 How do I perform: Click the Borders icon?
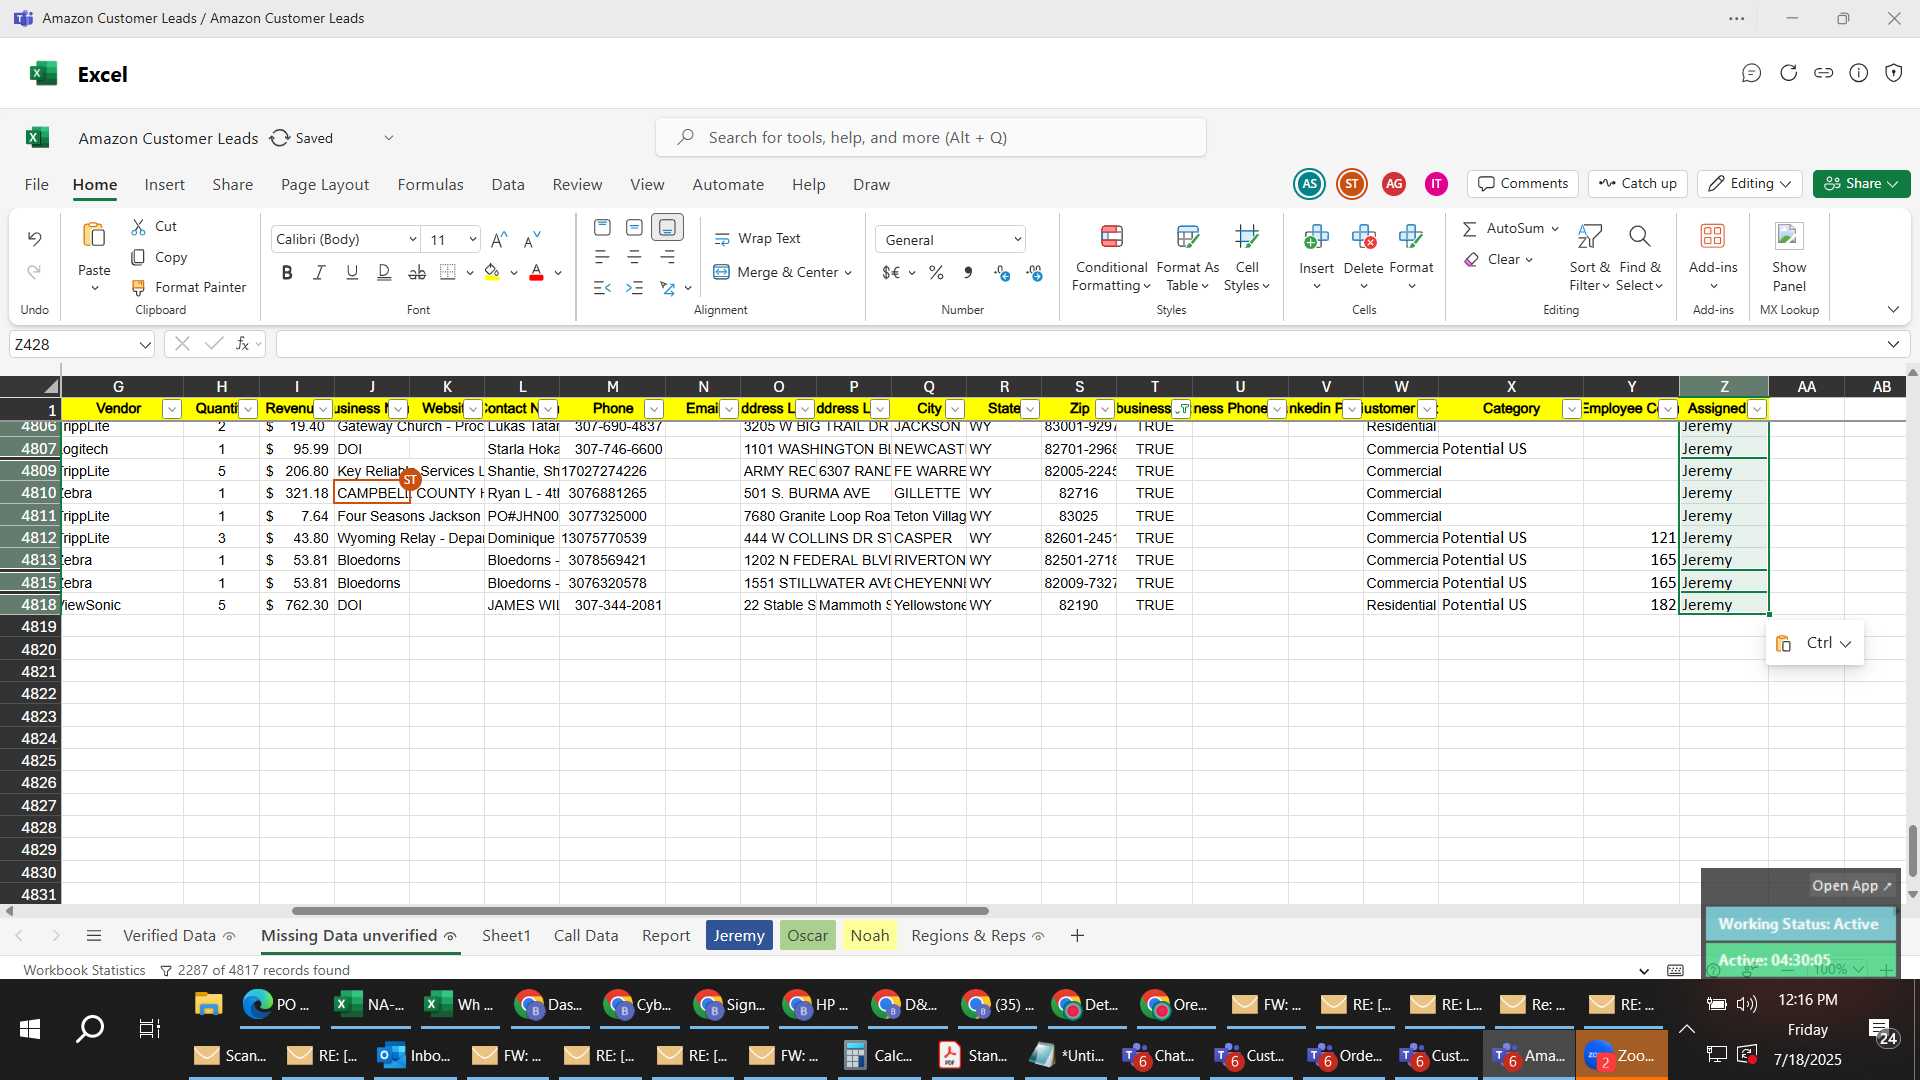coord(448,272)
